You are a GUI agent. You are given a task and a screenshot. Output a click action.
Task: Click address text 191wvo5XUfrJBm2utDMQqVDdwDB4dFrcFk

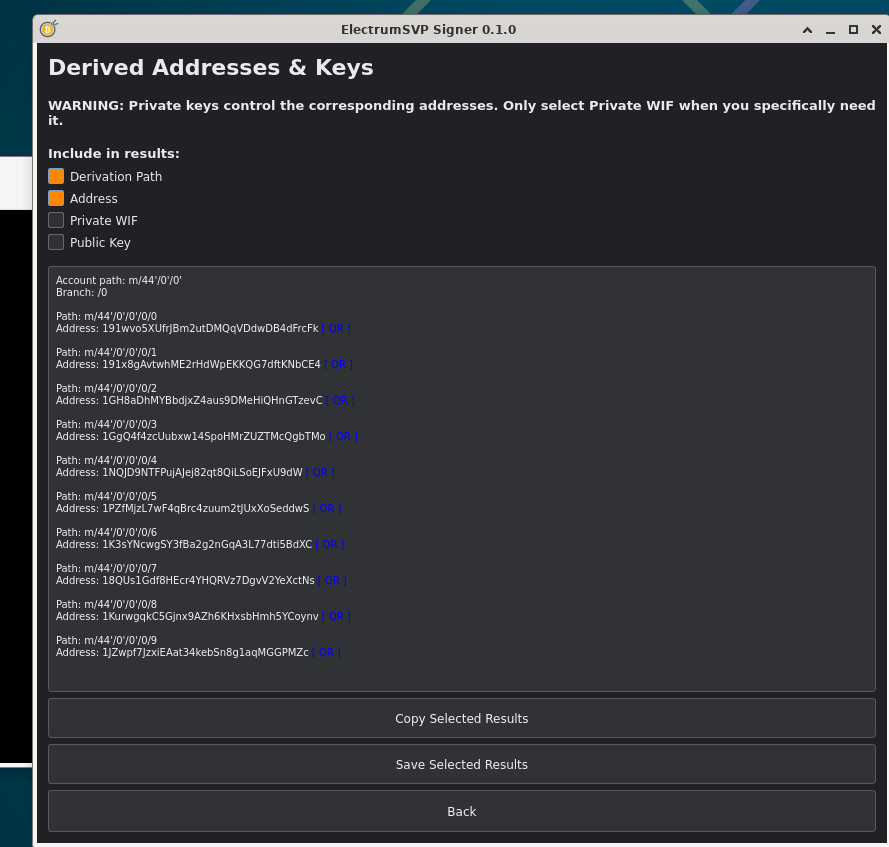[210, 328]
